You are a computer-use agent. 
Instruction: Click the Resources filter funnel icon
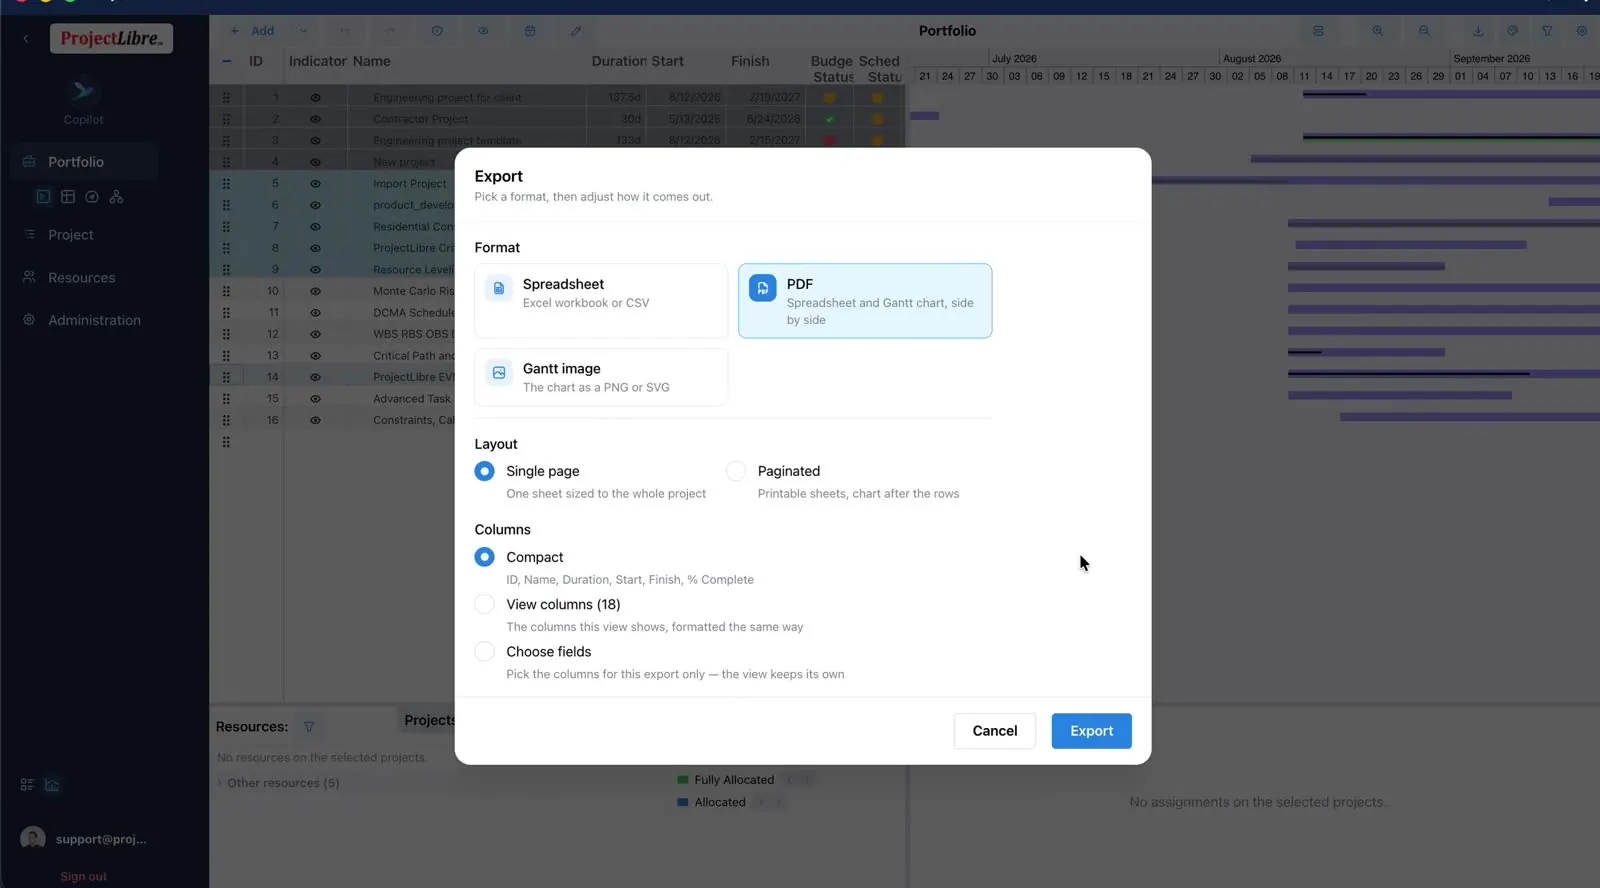point(309,727)
